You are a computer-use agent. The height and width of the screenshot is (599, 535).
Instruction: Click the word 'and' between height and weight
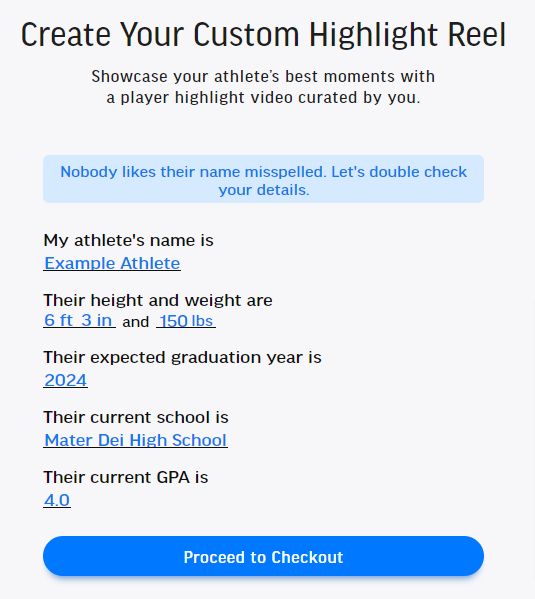pyautogui.click(x=136, y=322)
